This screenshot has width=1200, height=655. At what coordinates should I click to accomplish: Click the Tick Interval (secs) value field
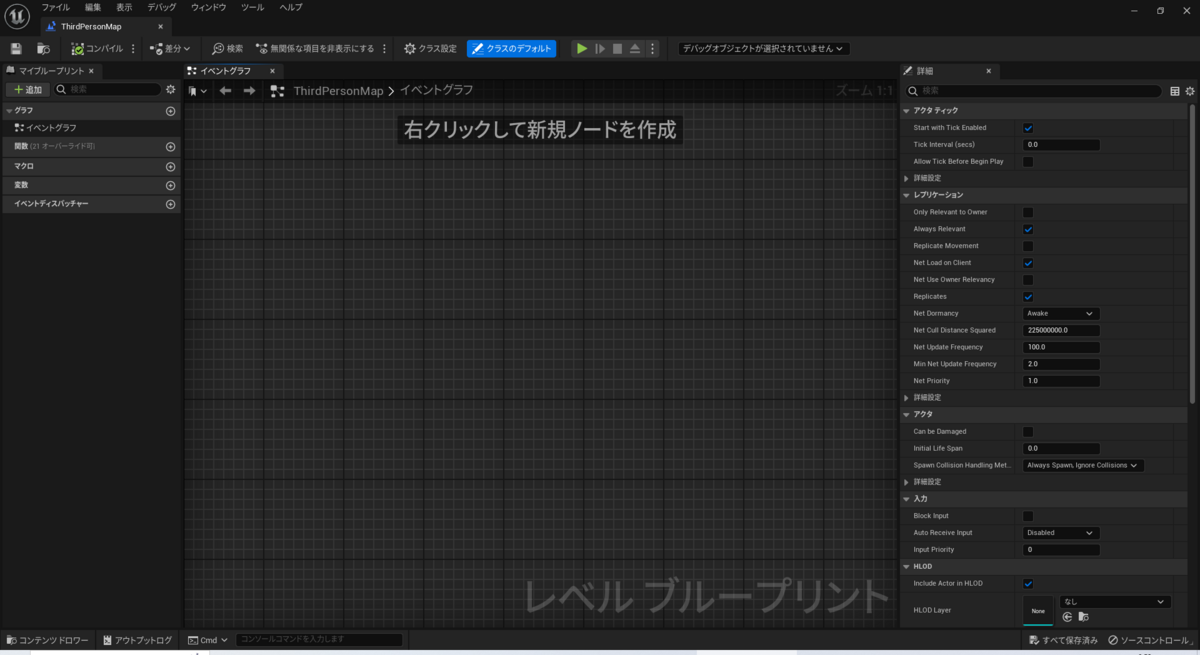point(1061,145)
